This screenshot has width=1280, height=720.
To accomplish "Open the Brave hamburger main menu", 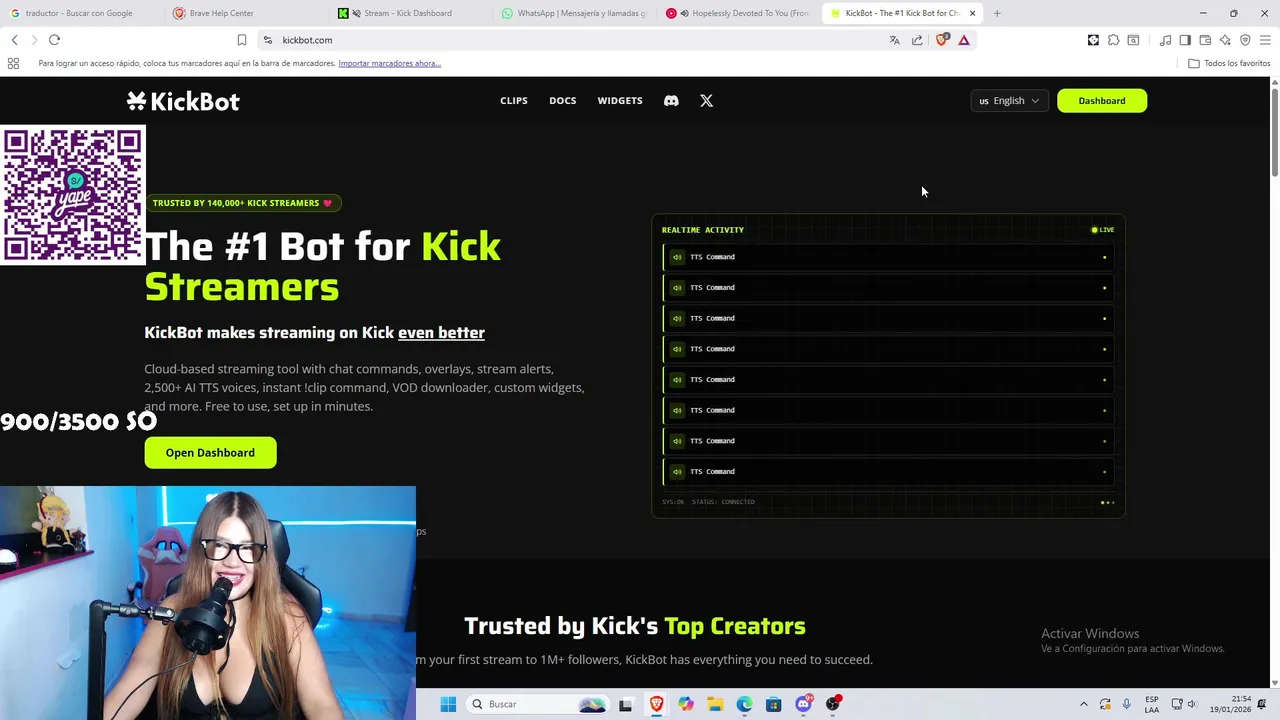I will point(1265,40).
